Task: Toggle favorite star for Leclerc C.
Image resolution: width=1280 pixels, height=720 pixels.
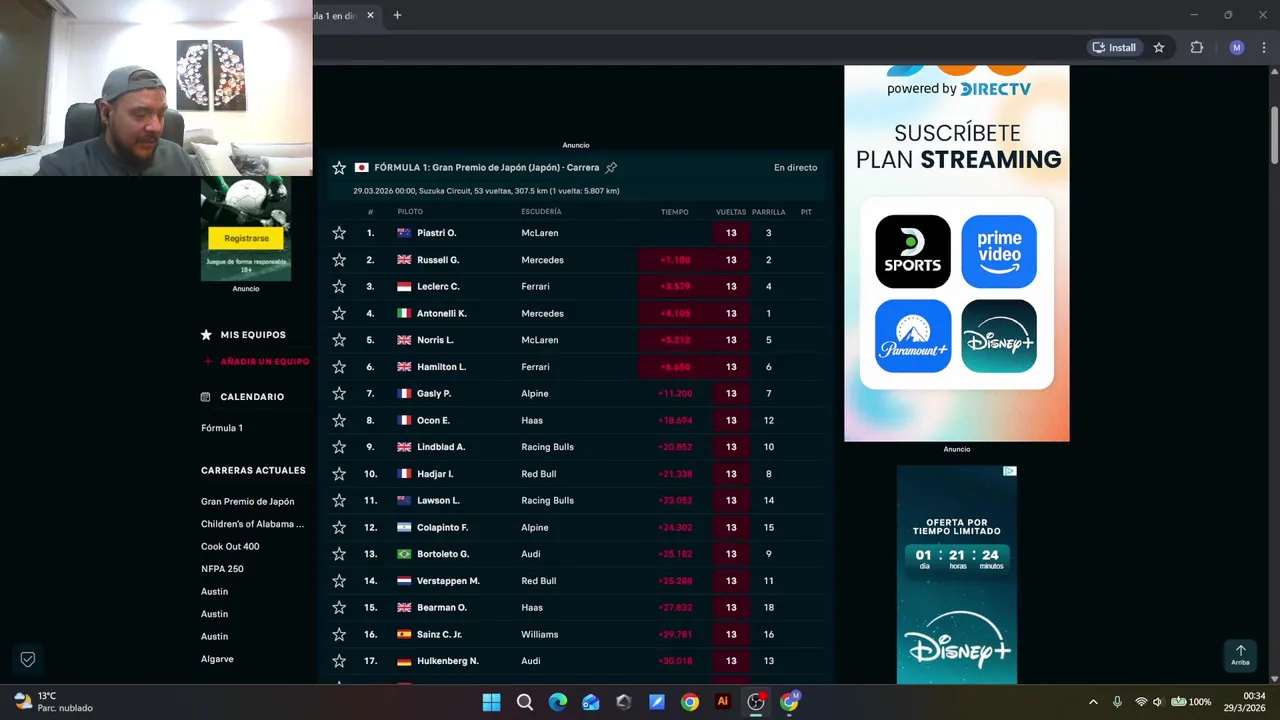Action: tap(339, 286)
